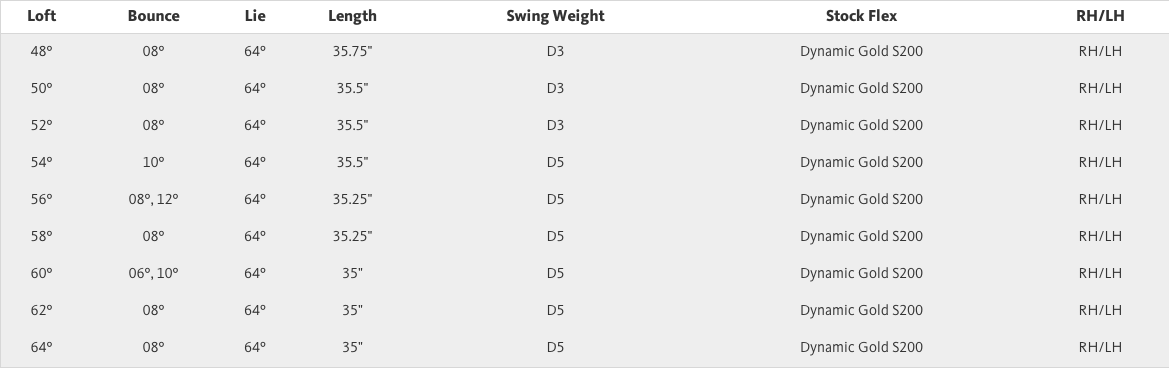This screenshot has width=1169, height=368.
Task: Select the 10° bounce for 54° loft
Action: click(154, 162)
